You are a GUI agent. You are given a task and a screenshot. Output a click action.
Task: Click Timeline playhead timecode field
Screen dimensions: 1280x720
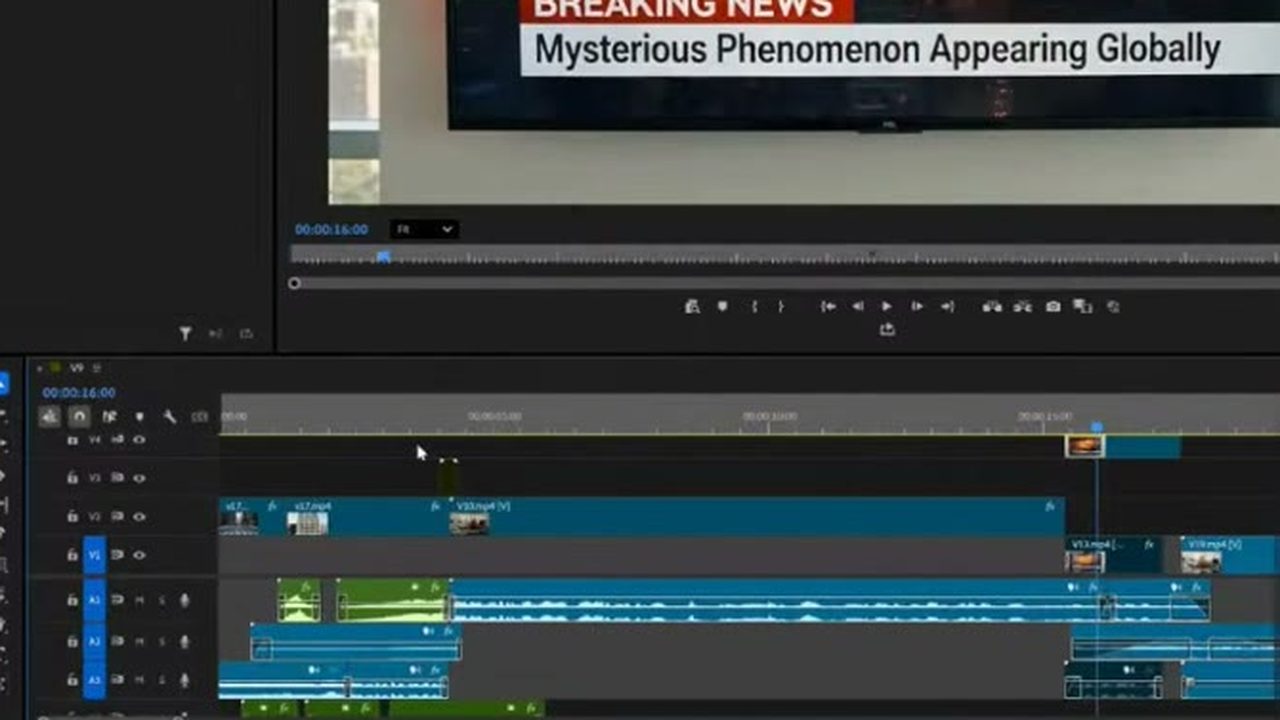79,393
